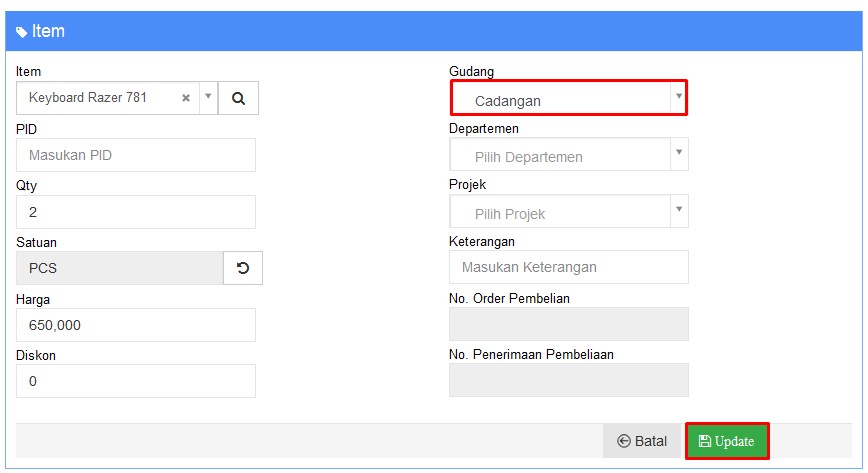Click the Diskon input field
The width and height of the screenshot is (868, 473).
coord(136,381)
